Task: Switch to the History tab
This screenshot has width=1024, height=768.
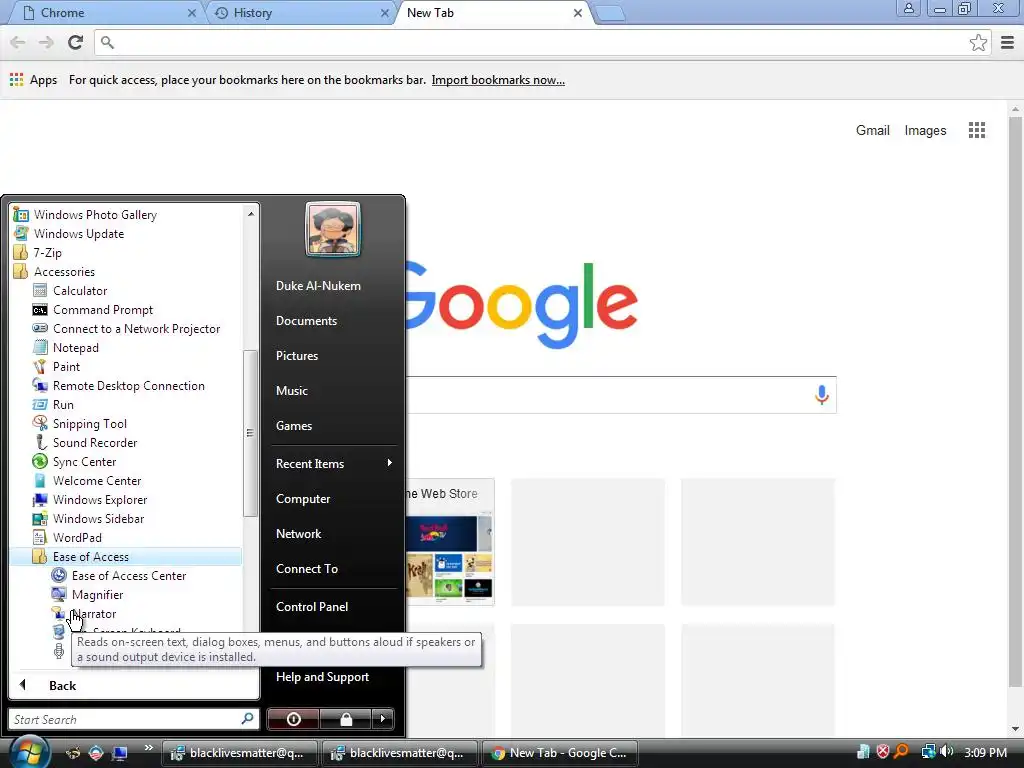Action: [300, 12]
